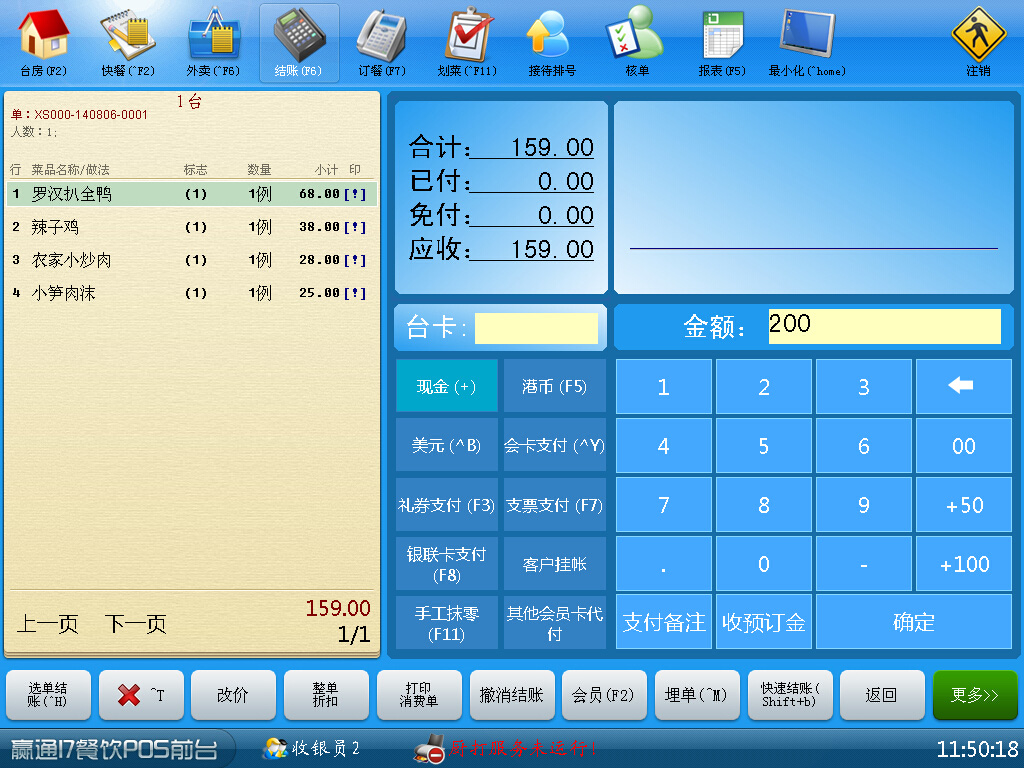Switch to the 结账 checkout tab
The width and height of the screenshot is (1024, 768).
point(298,42)
